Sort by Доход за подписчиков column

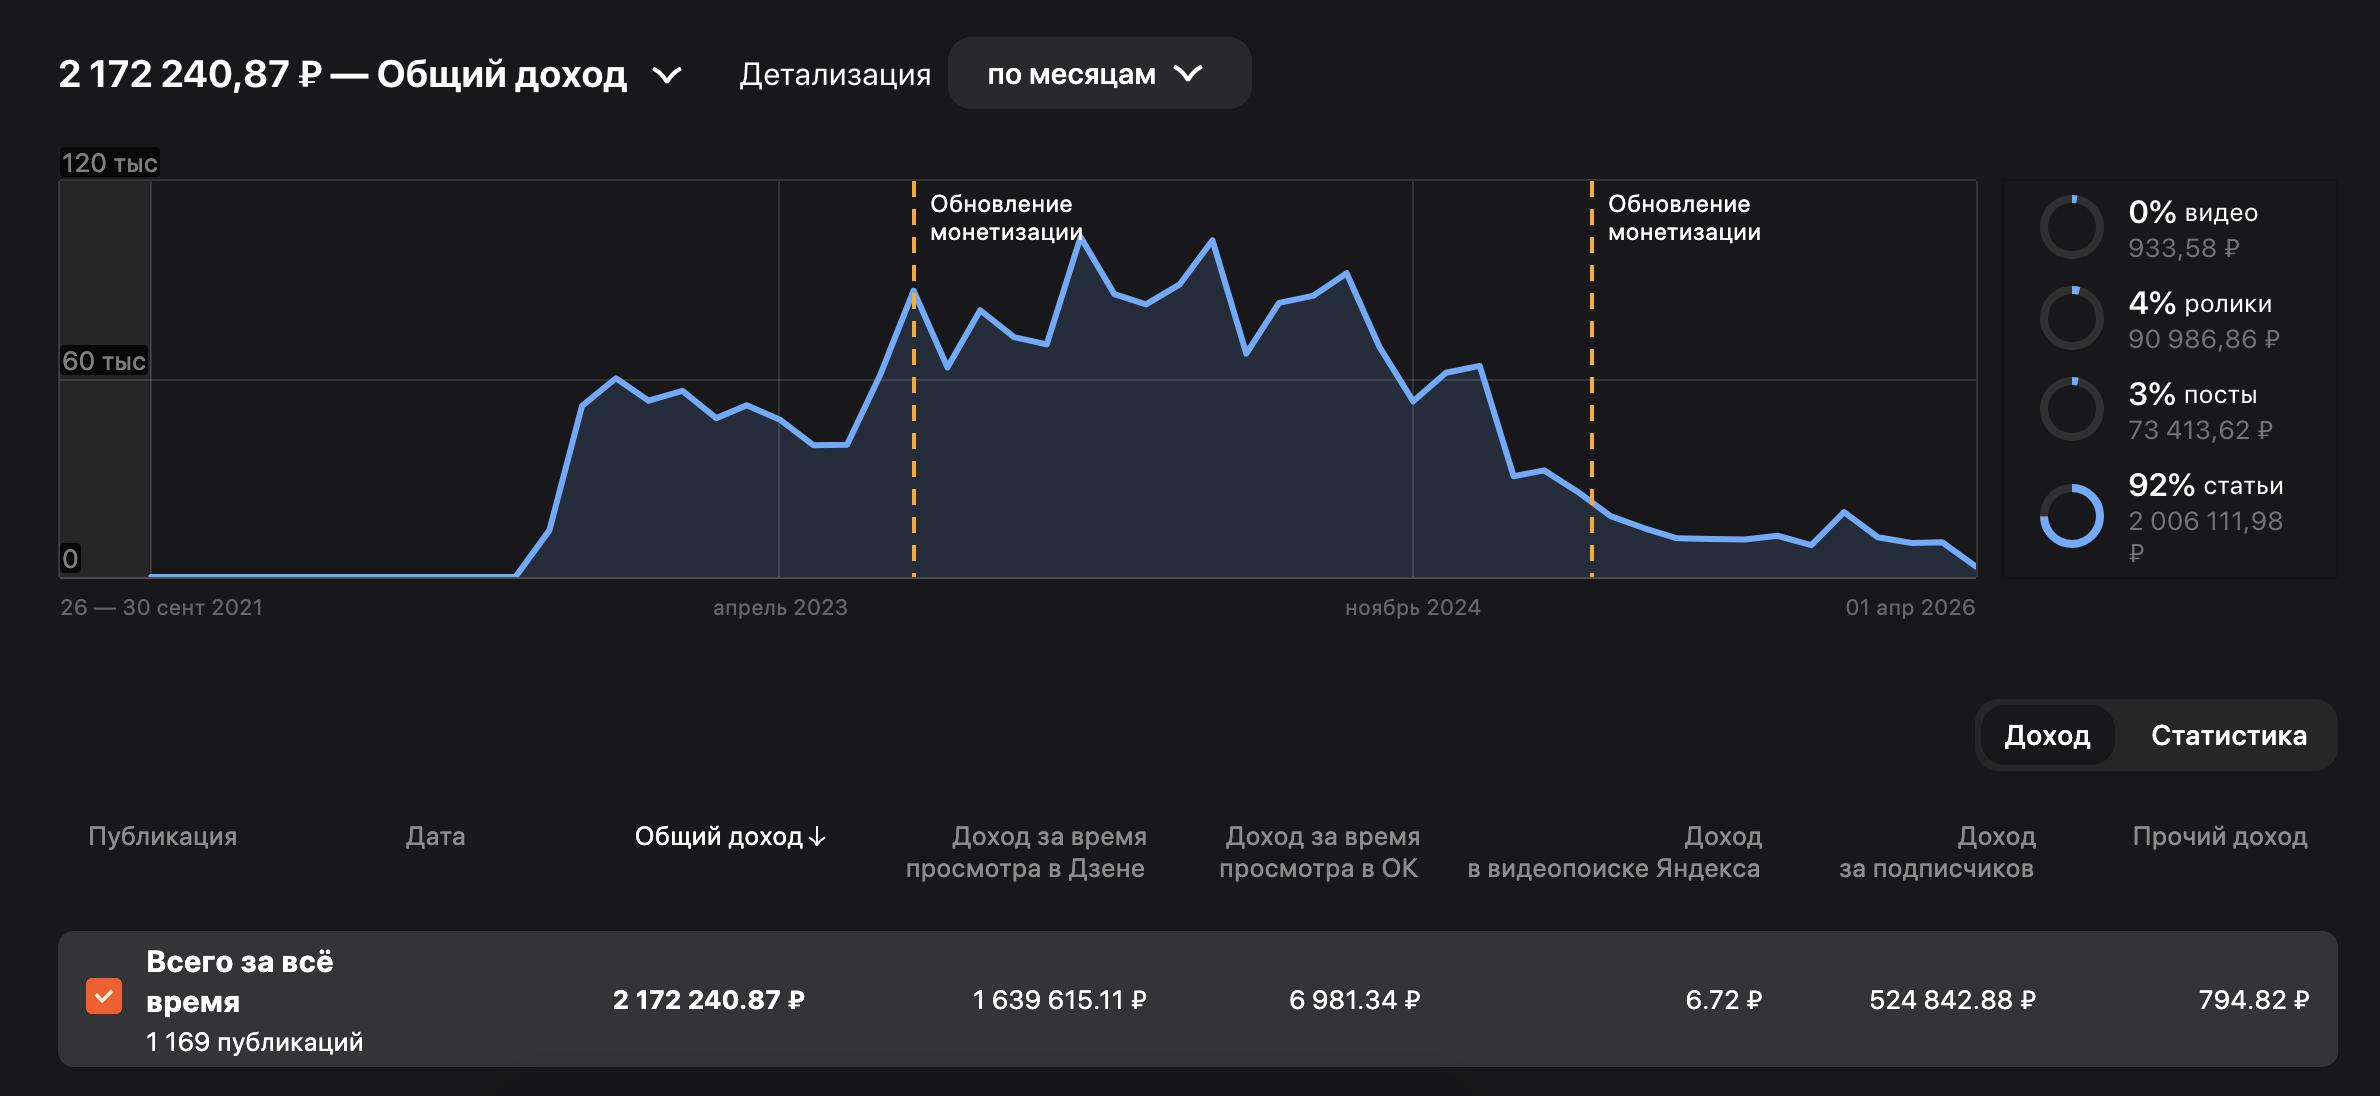coord(1936,852)
